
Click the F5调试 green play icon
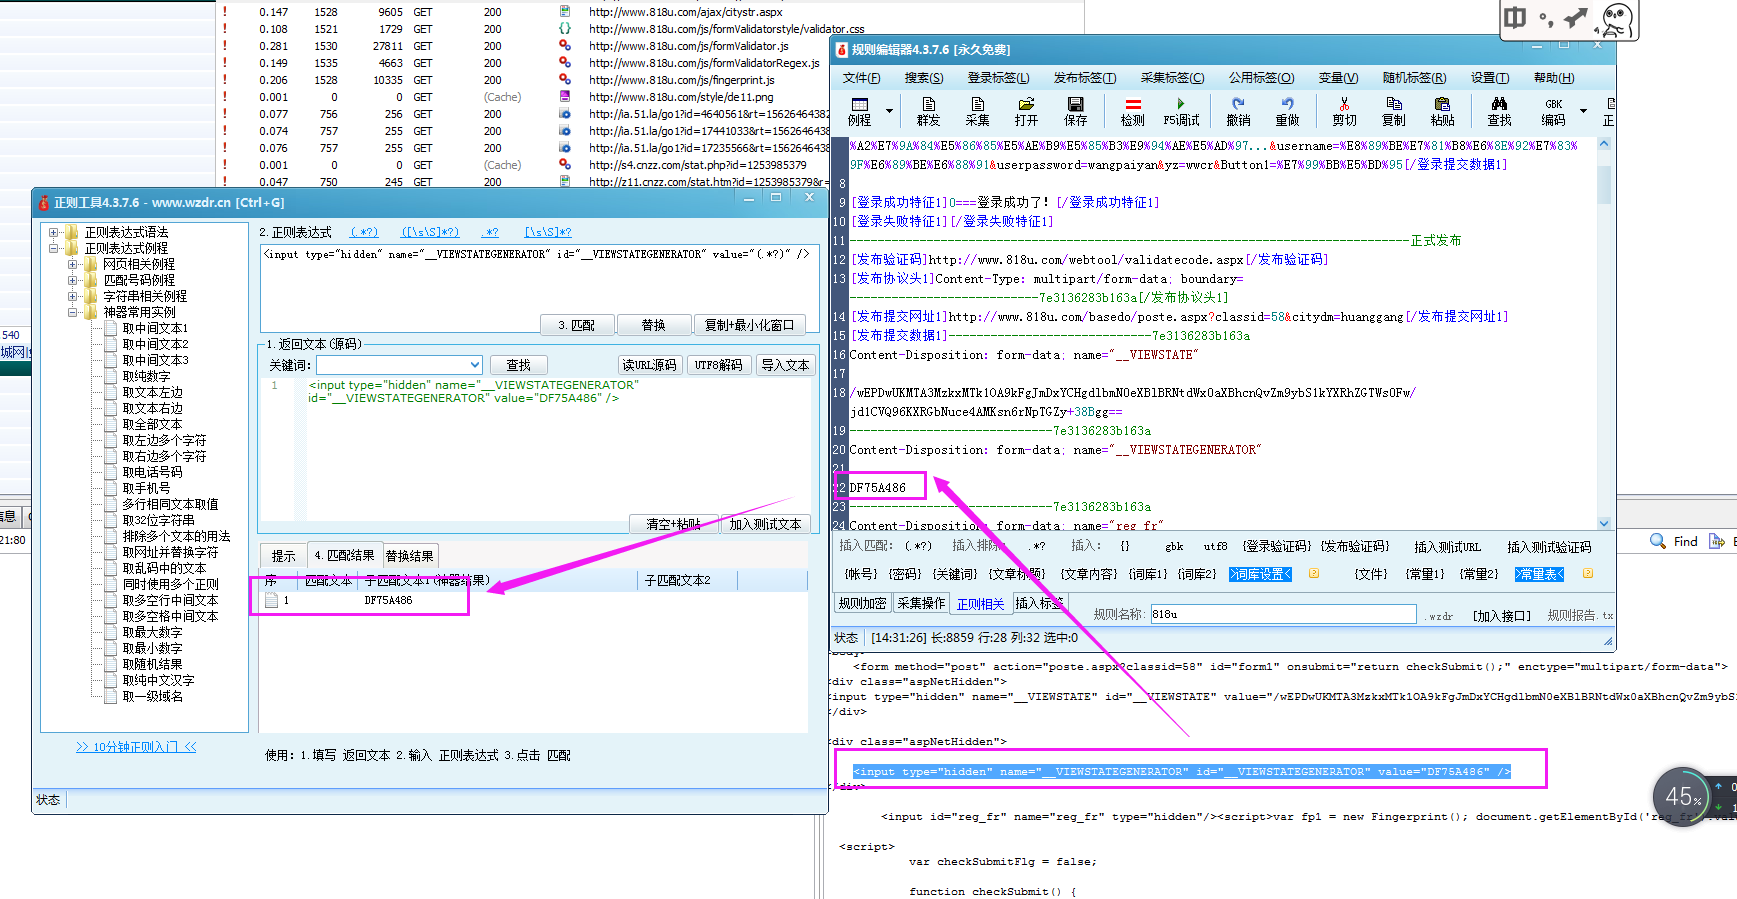[1181, 111]
